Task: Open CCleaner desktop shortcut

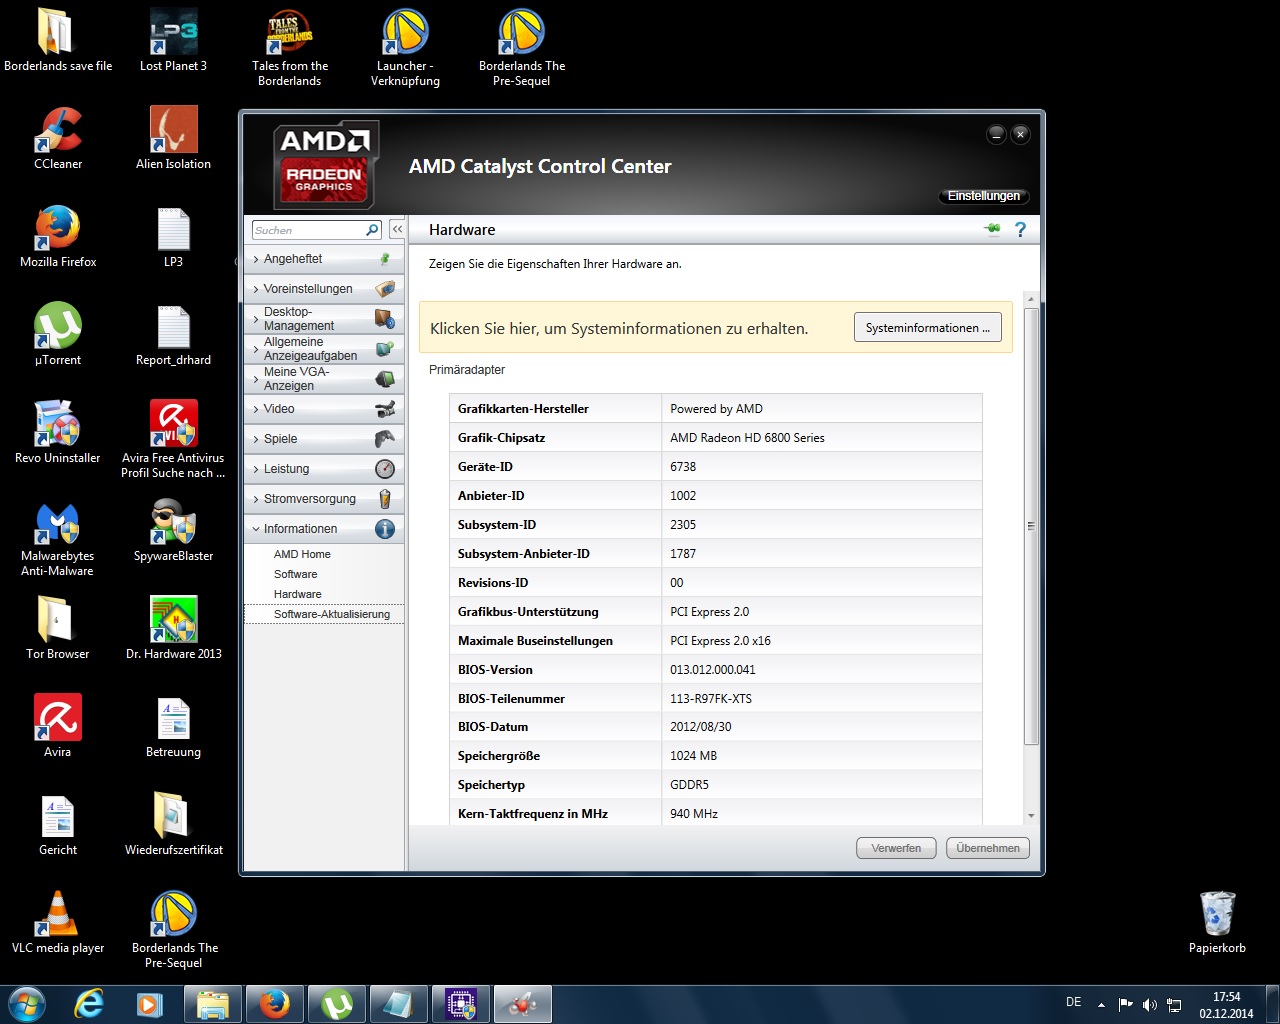Action: click(58, 138)
